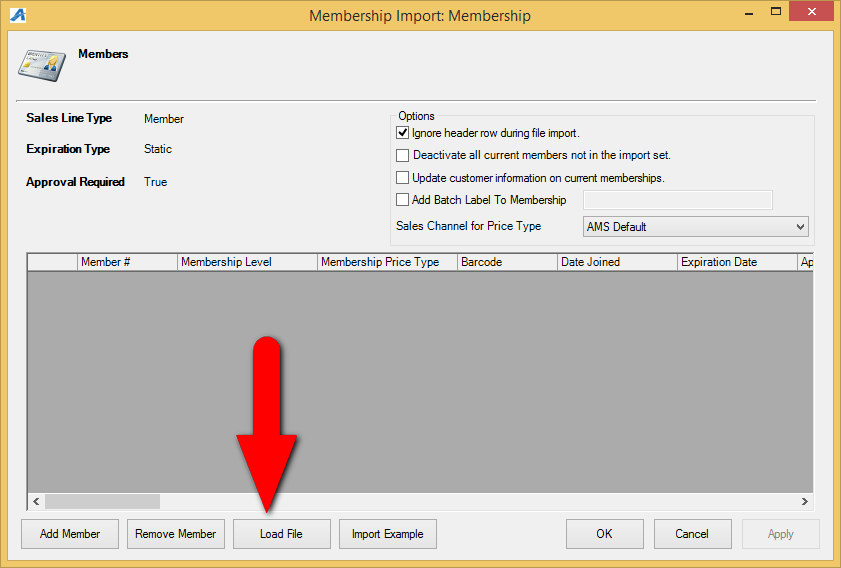Click the Apply button
This screenshot has height=568, width=841.
pos(780,534)
